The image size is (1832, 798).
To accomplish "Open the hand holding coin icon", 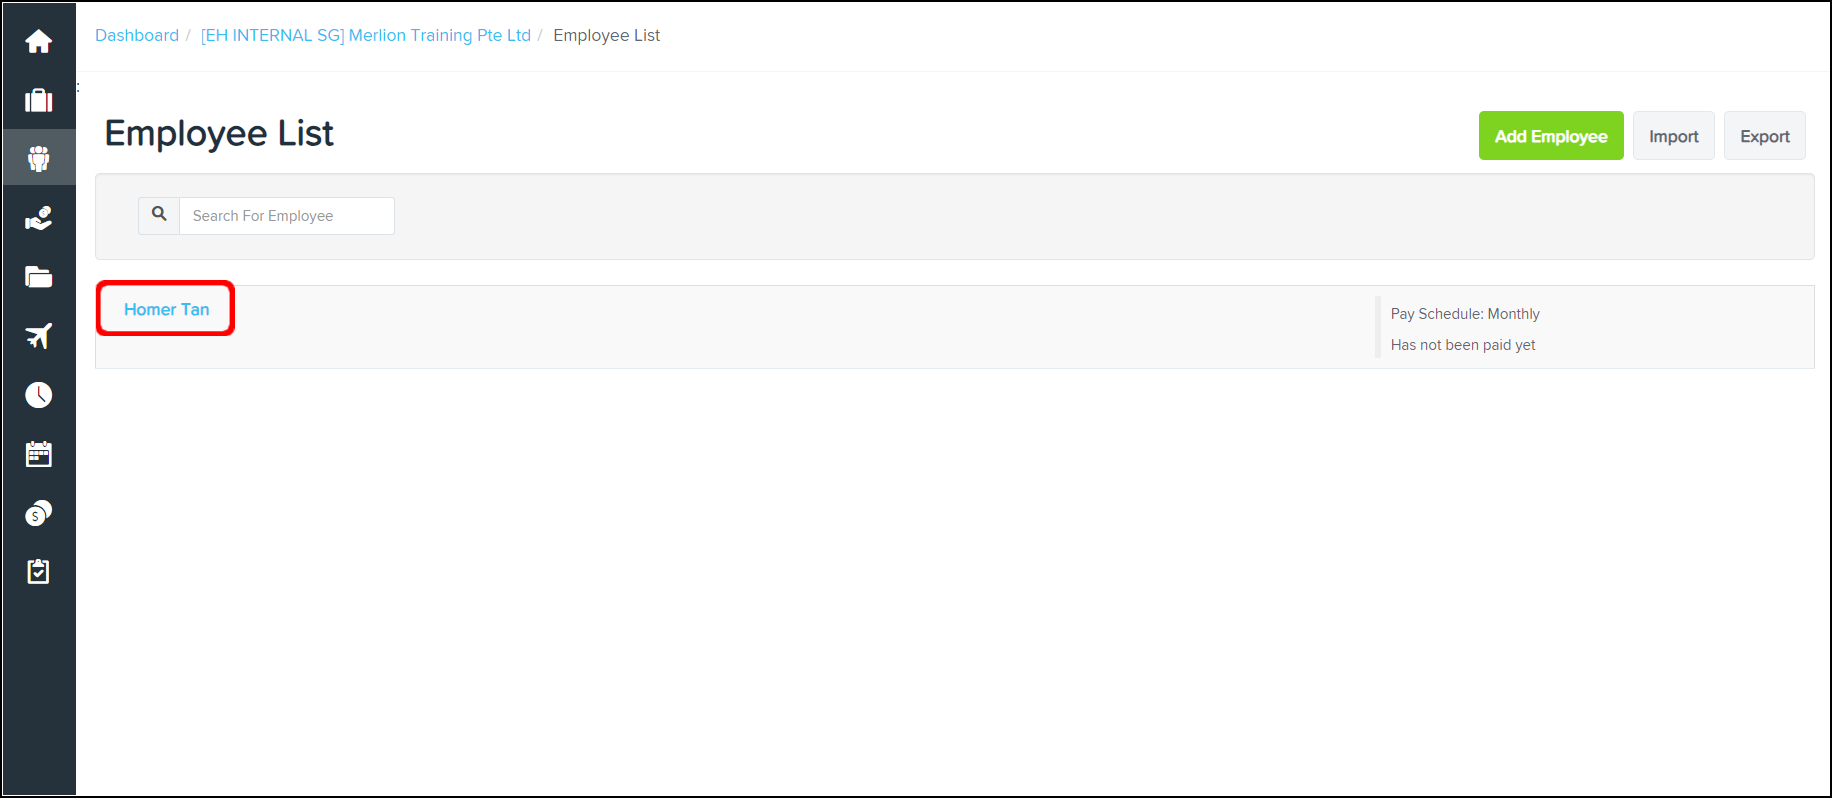I will (39, 218).
